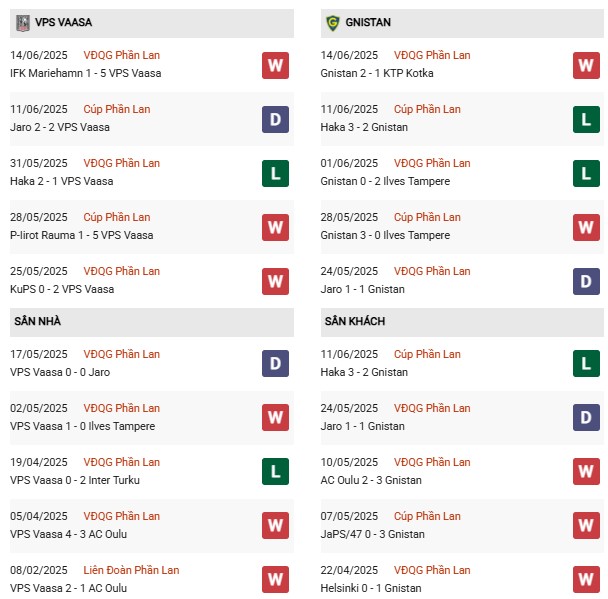Click the L badge for Haka 2-1 match
Screen dimensions: 608x599
coord(275,173)
